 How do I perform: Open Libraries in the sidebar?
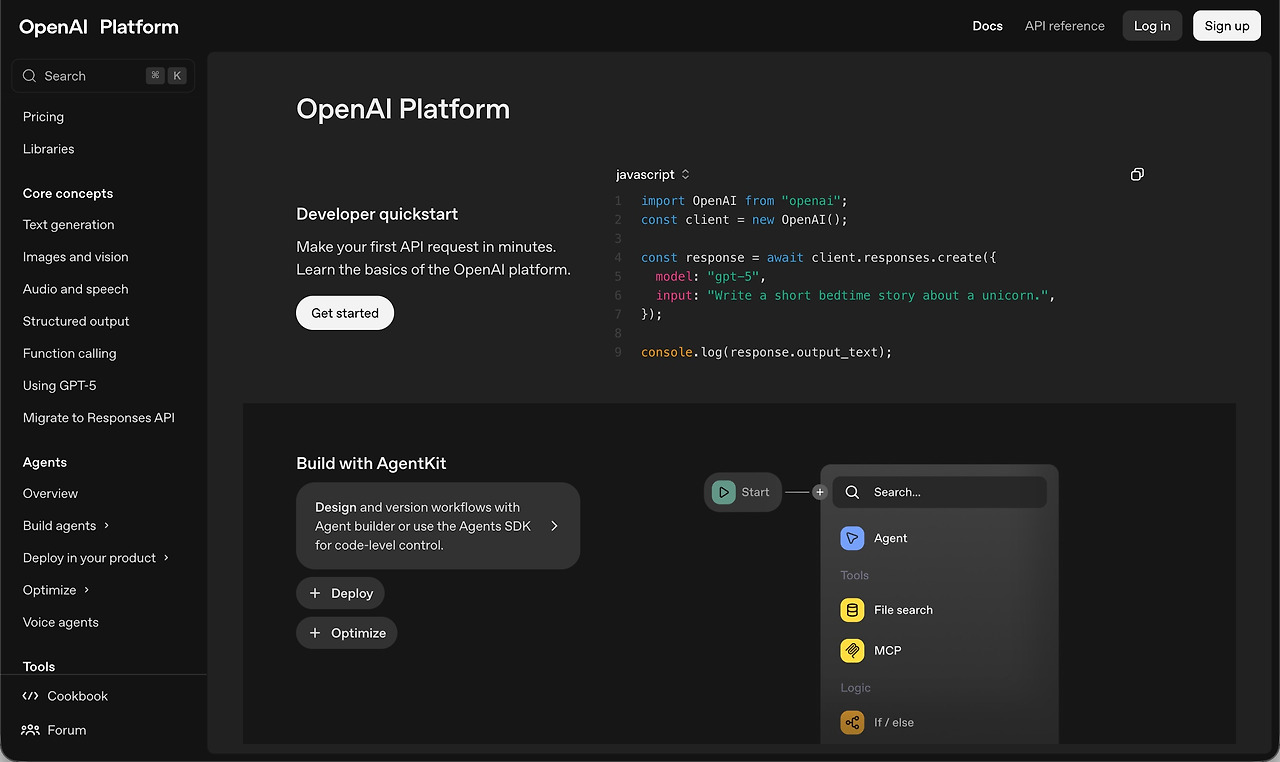(49, 149)
